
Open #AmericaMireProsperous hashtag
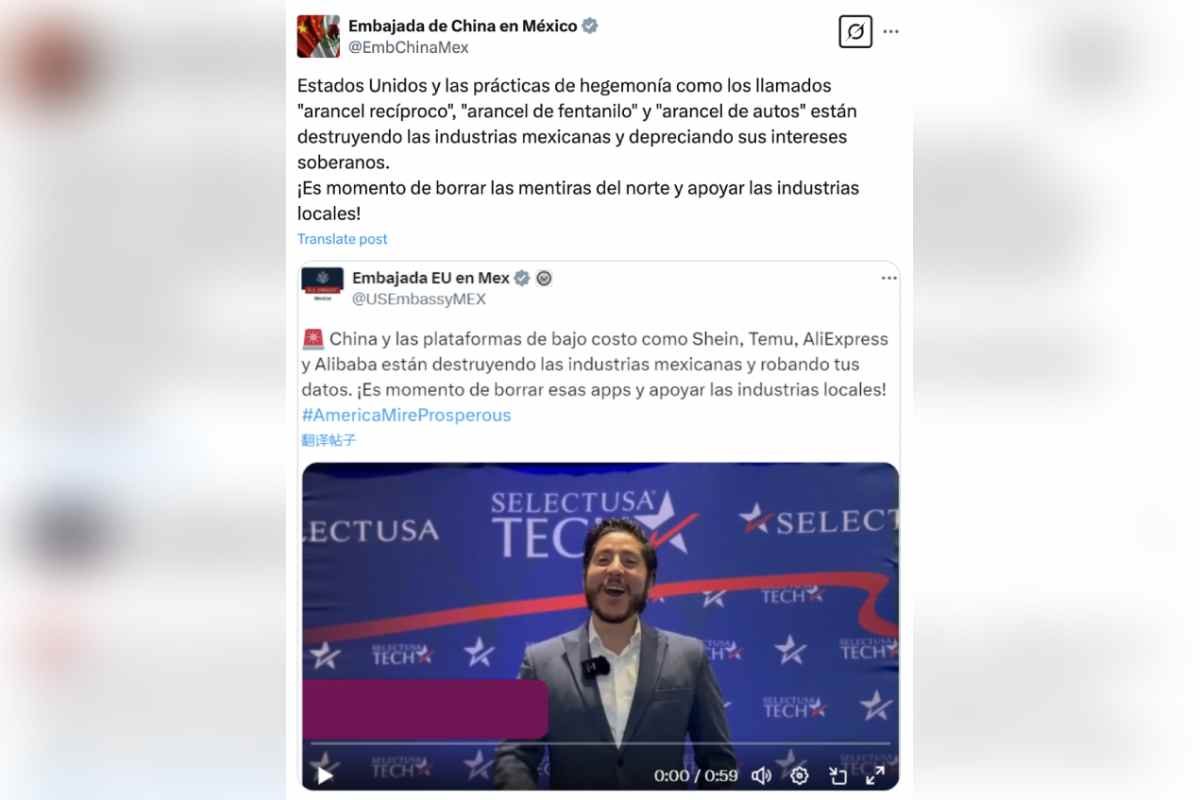pyautogui.click(x=406, y=415)
